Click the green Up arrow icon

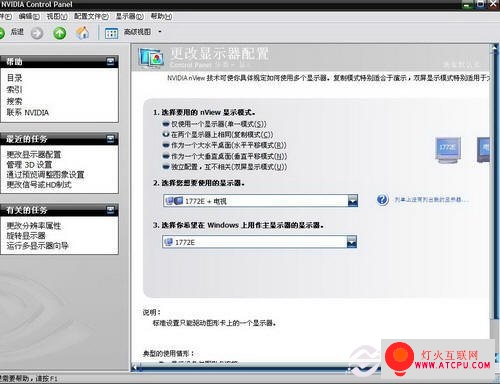(x=60, y=33)
